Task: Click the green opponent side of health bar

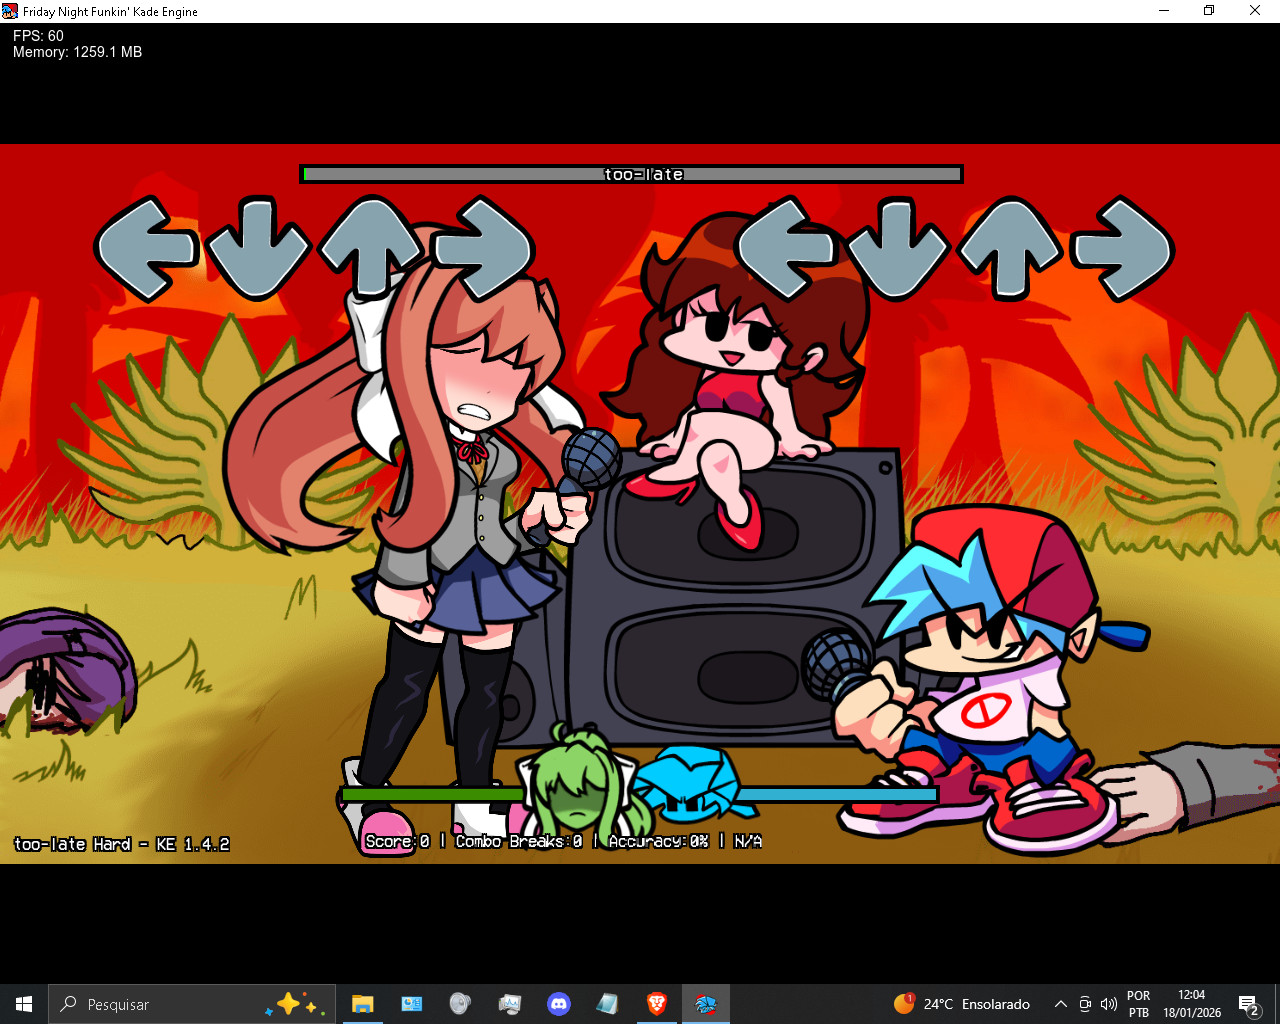Action: (x=432, y=794)
